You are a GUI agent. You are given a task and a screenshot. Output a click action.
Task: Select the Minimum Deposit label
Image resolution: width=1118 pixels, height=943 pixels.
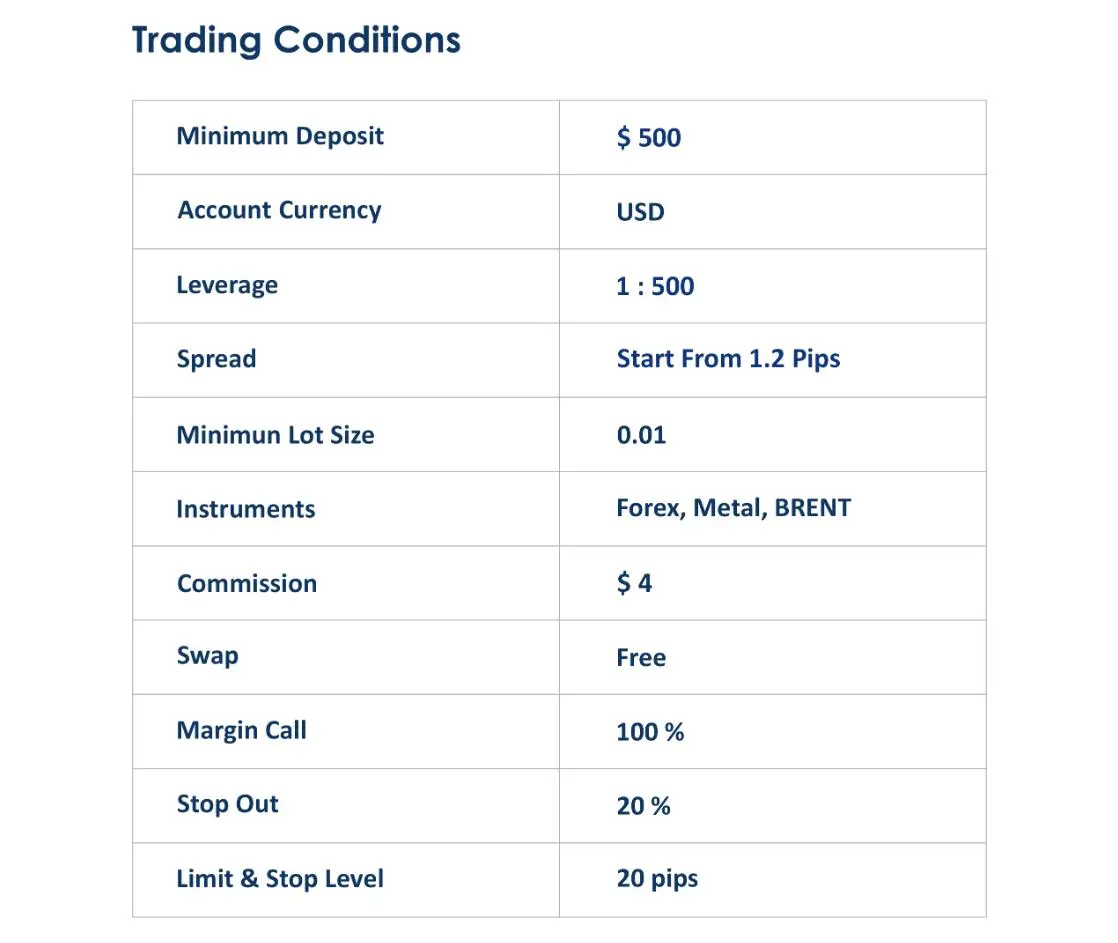point(280,137)
